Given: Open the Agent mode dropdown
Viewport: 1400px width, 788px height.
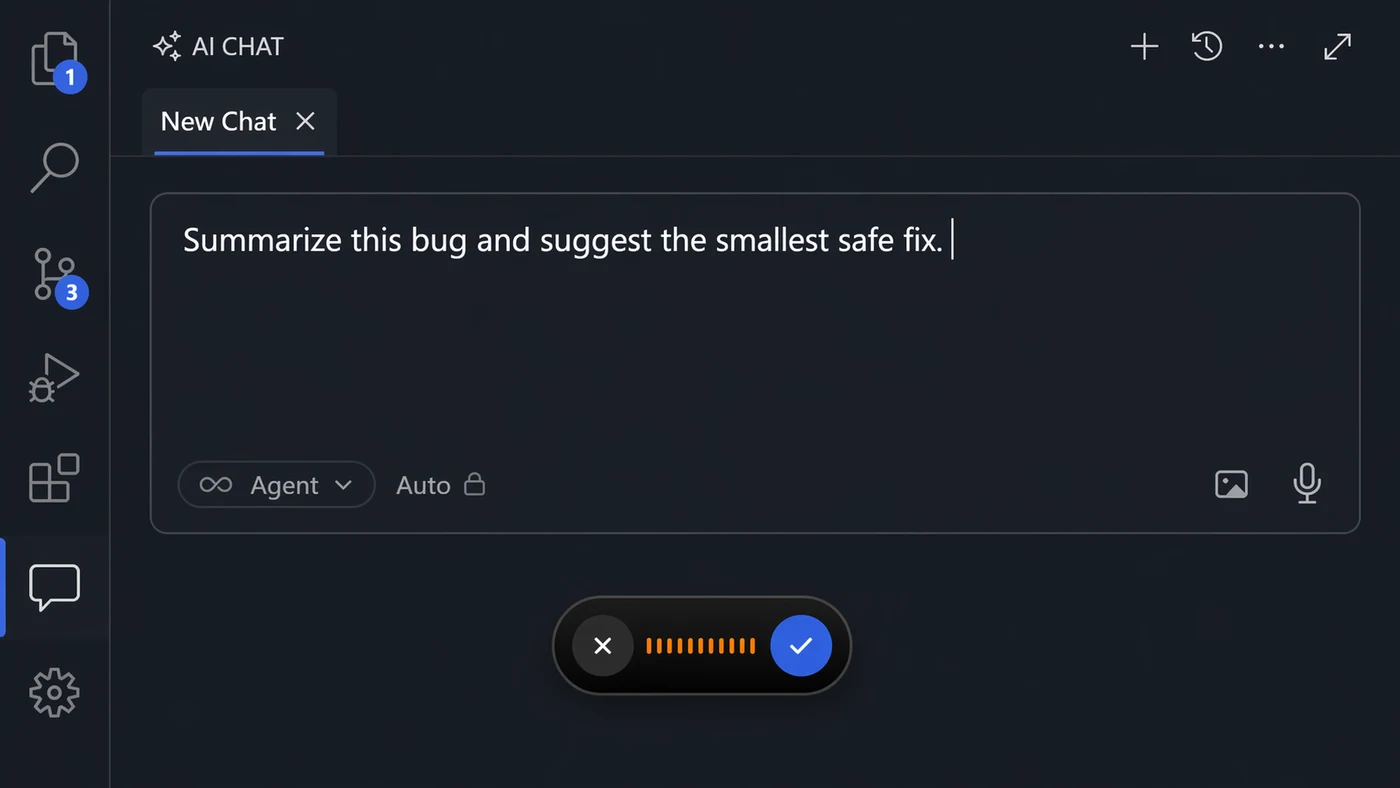Looking at the screenshot, I should 277,485.
